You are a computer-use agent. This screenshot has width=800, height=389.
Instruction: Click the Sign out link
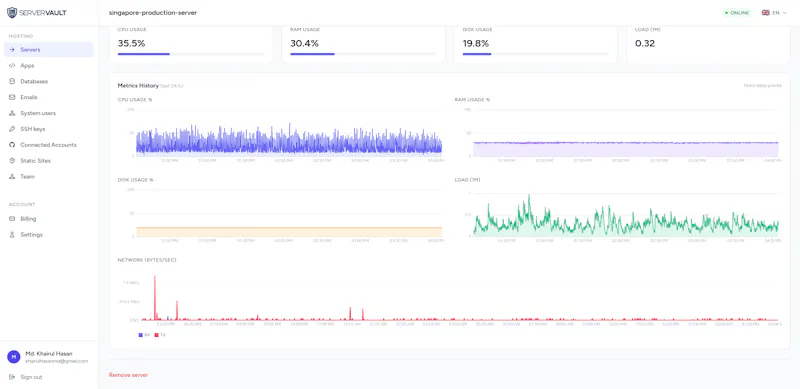[x=31, y=377]
